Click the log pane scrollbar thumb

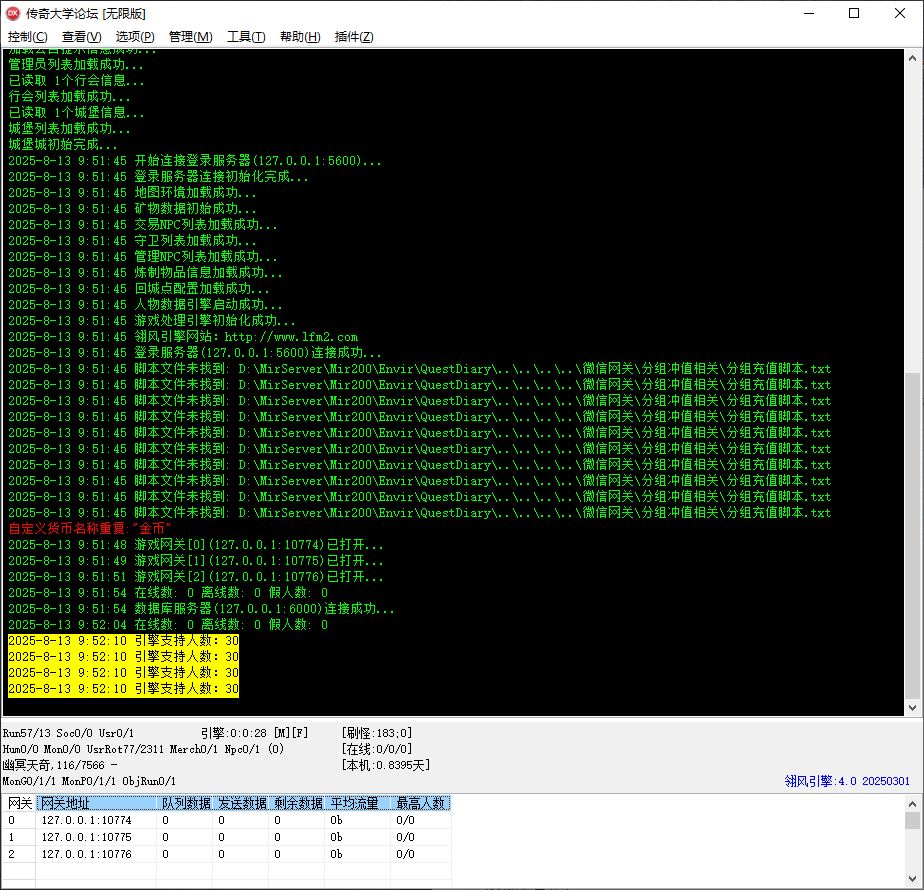912,534
